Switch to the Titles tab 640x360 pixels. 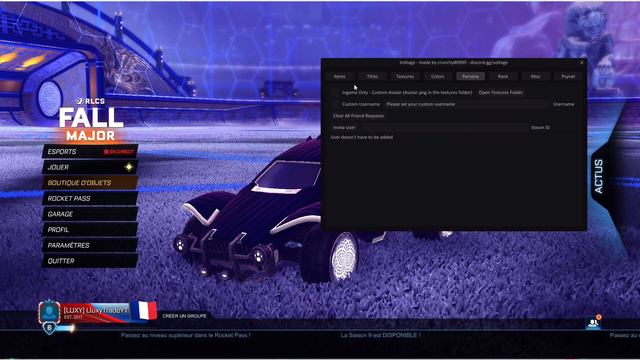coord(372,76)
